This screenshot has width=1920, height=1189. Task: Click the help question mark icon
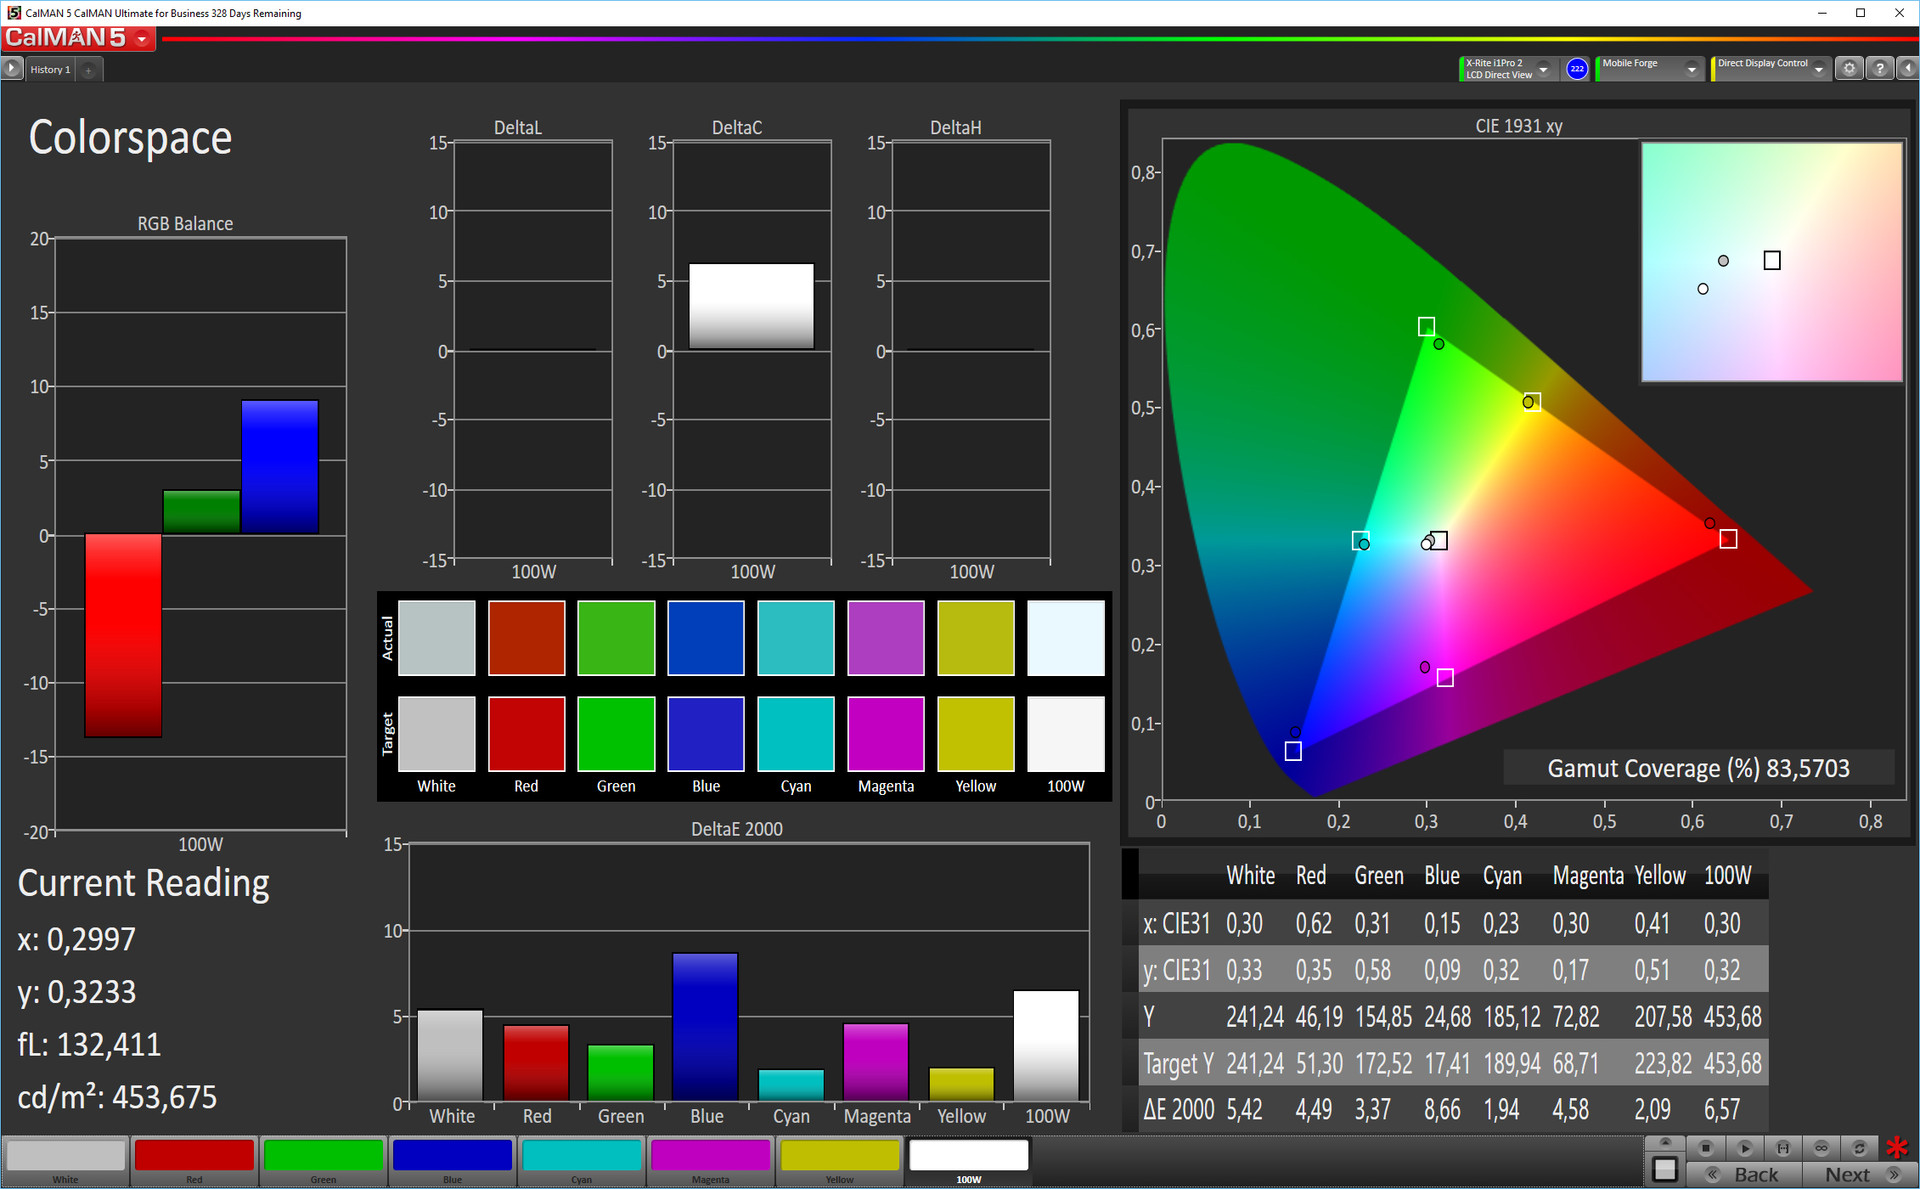(1880, 69)
